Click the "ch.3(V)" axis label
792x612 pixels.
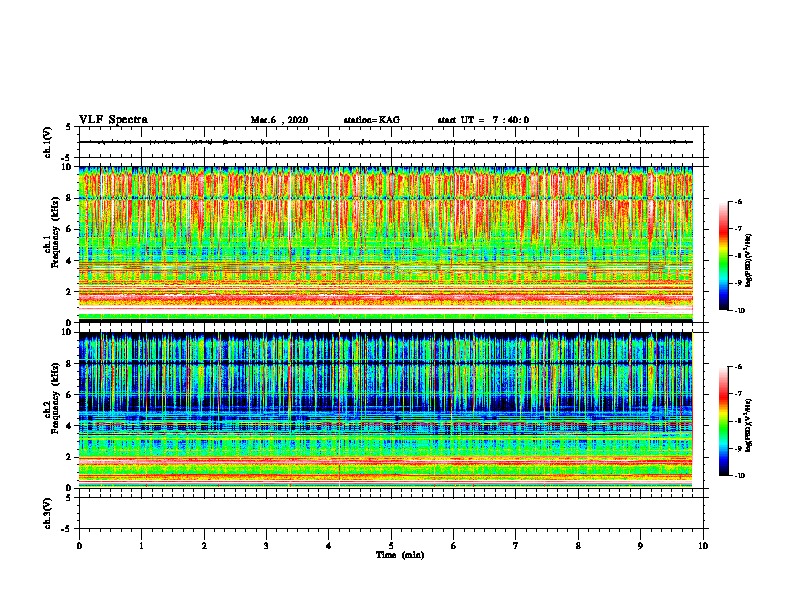pyautogui.click(x=47, y=513)
